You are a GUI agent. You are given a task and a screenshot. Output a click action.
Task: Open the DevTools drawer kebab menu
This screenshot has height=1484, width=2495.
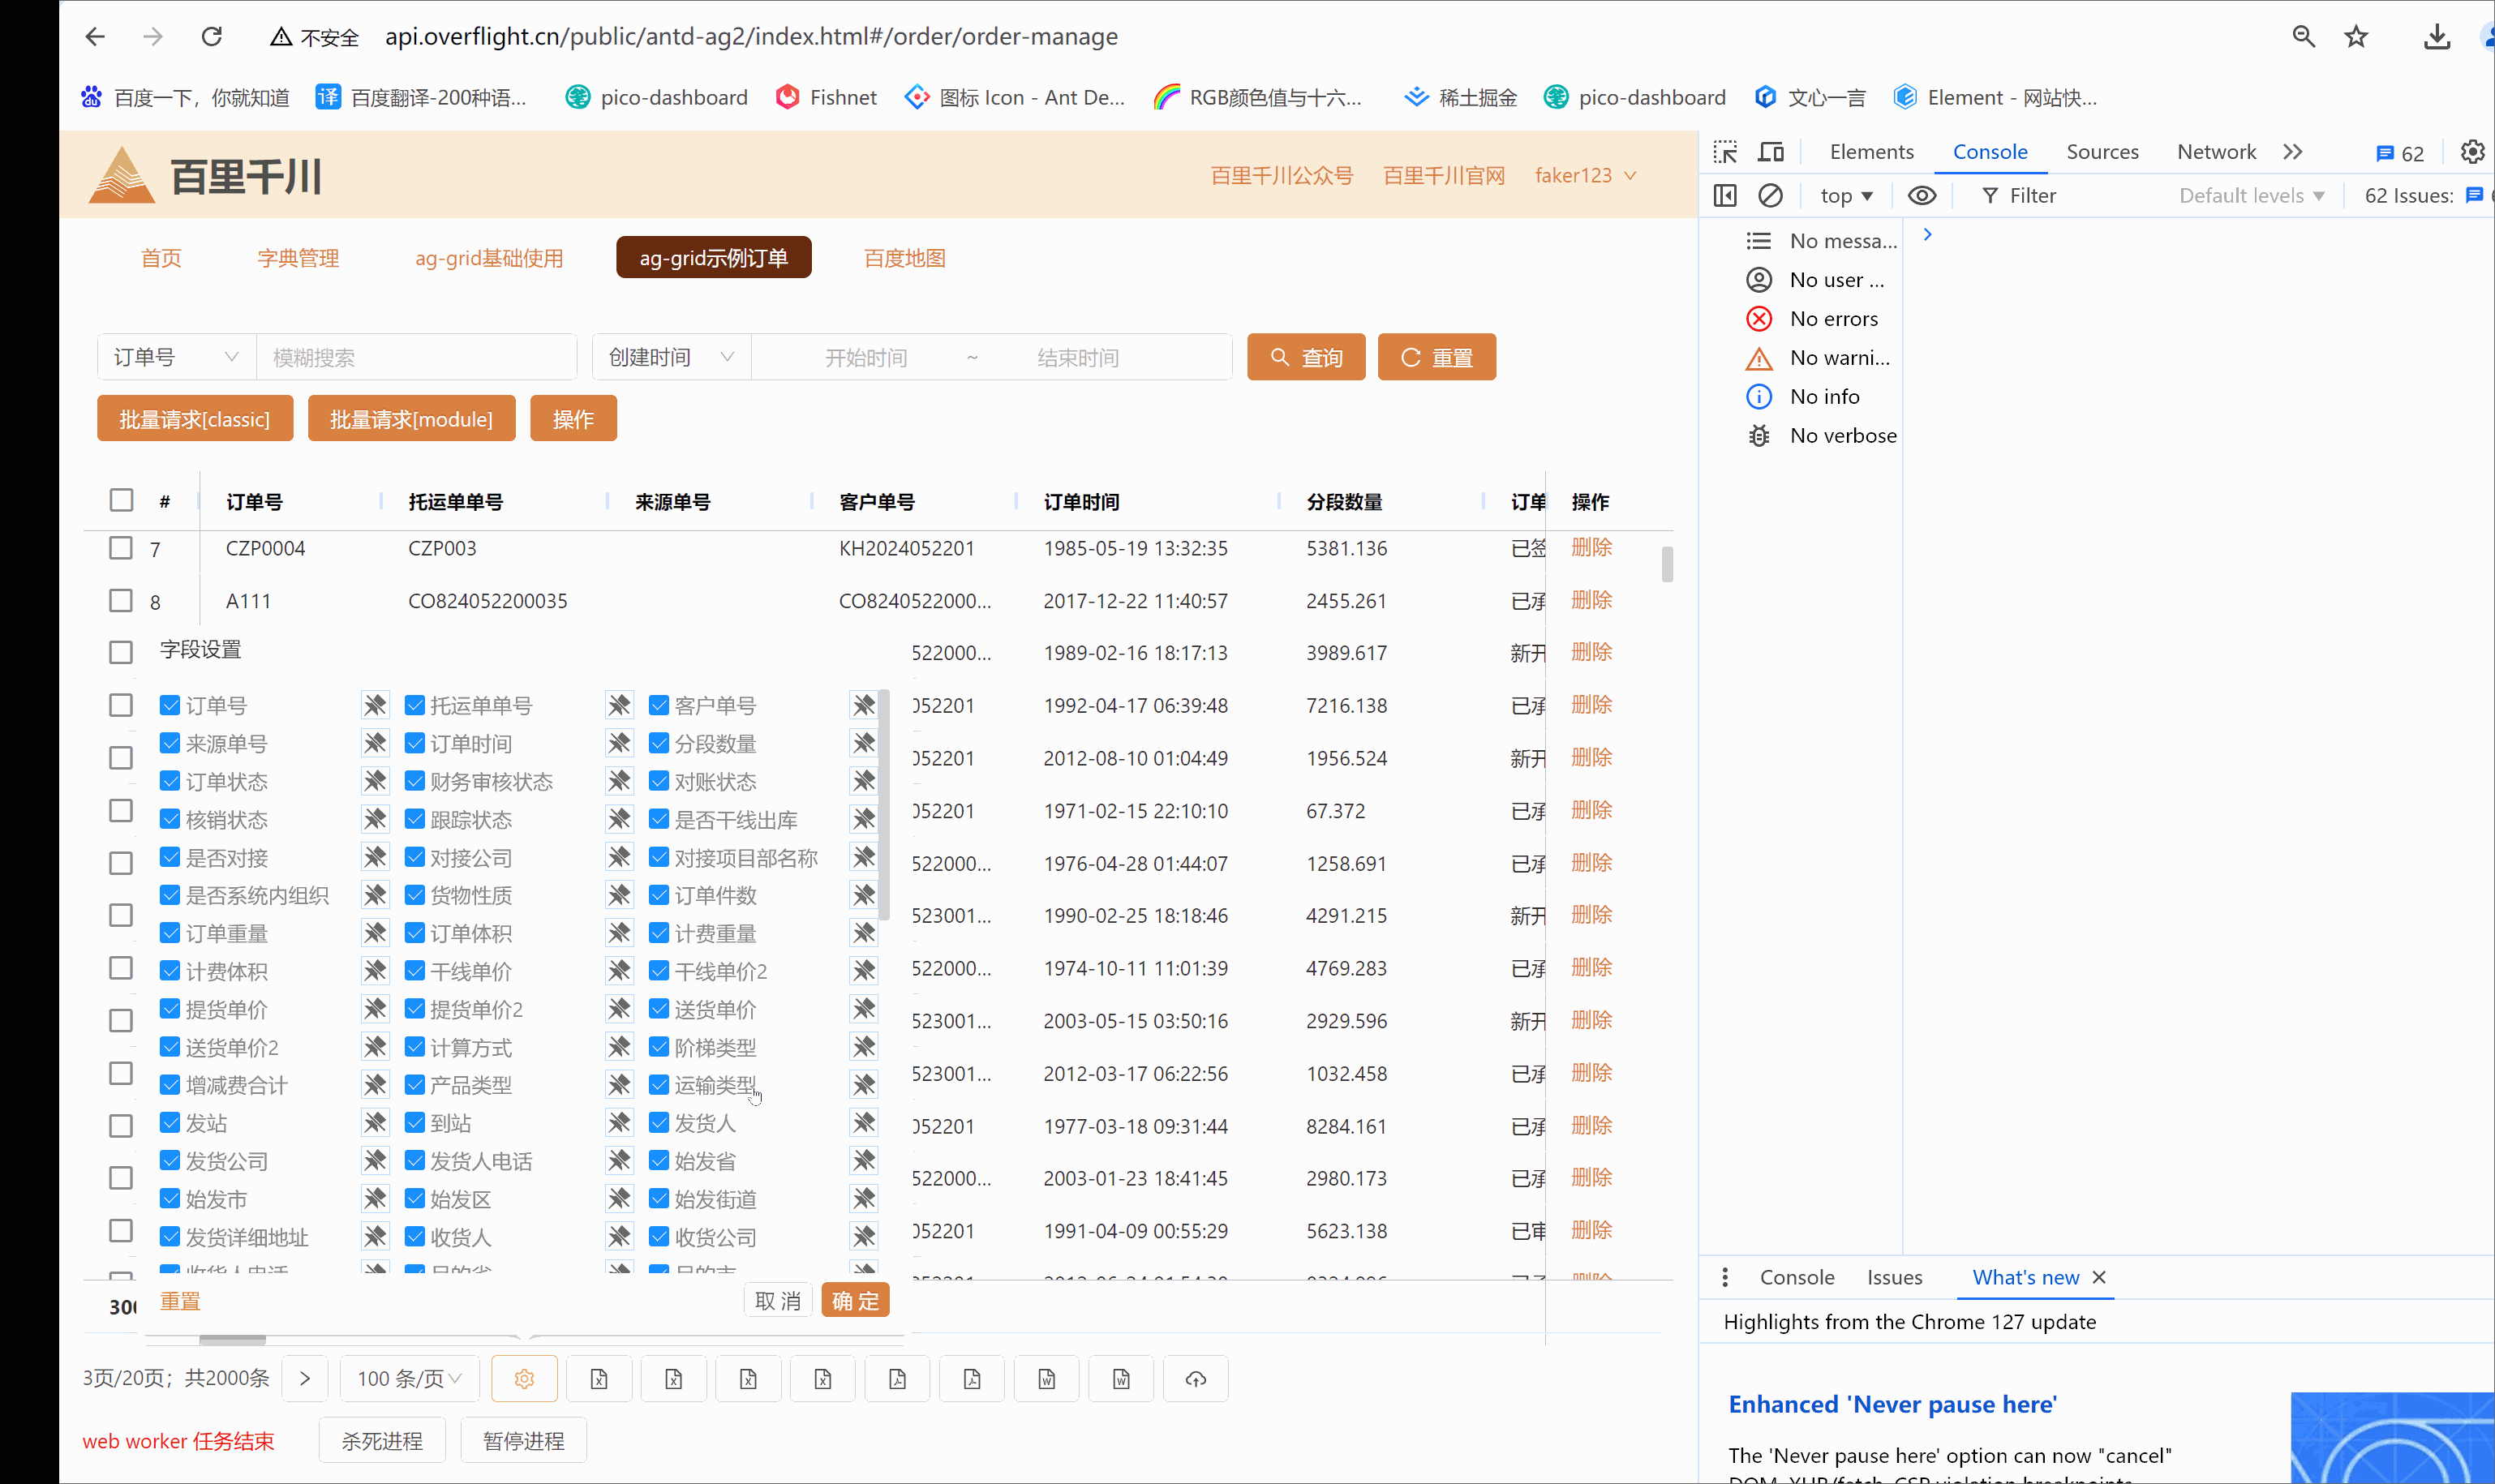[1725, 1277]
